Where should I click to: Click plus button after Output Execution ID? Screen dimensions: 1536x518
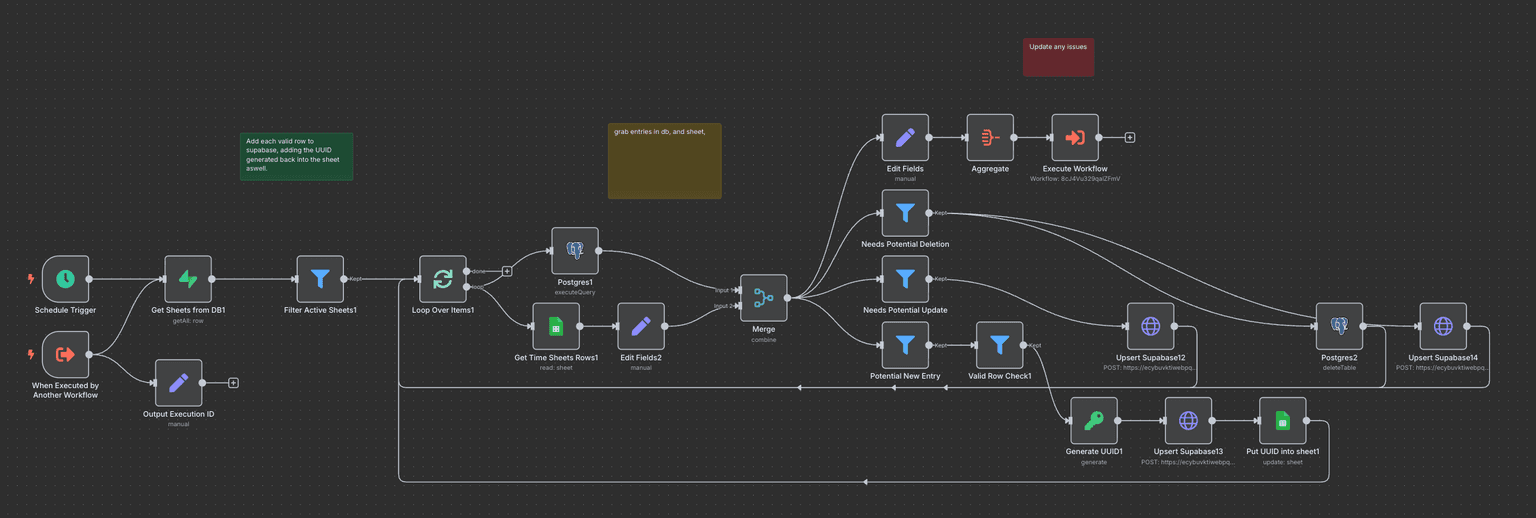233,382
